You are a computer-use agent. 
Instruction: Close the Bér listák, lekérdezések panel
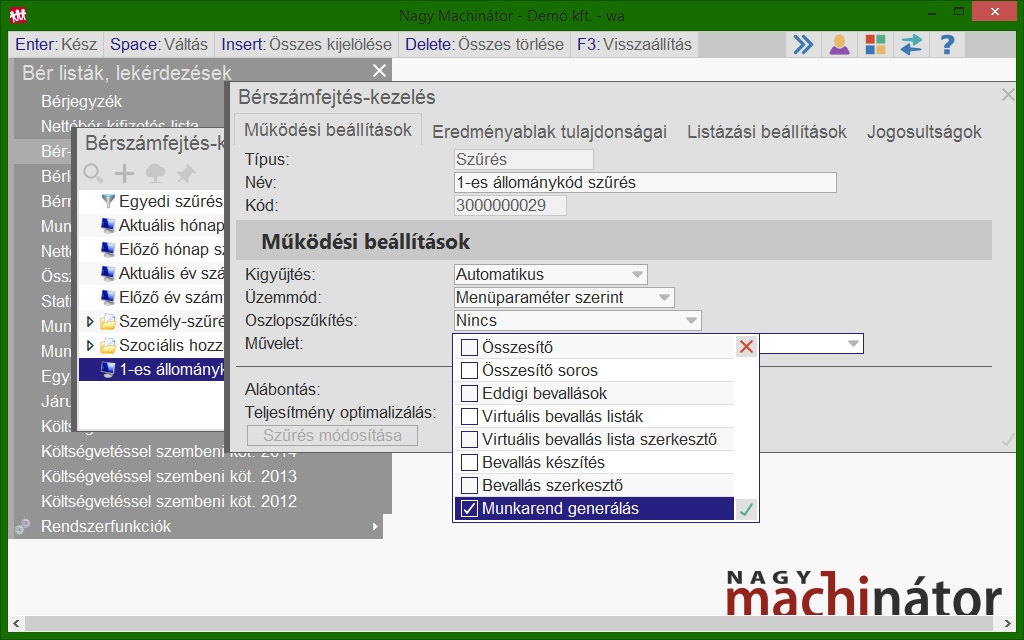(x=379, y=71)
